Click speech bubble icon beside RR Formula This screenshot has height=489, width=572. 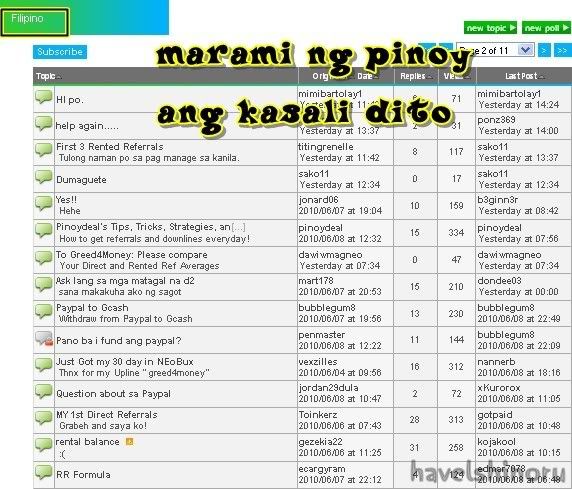(x=44, y=472)
